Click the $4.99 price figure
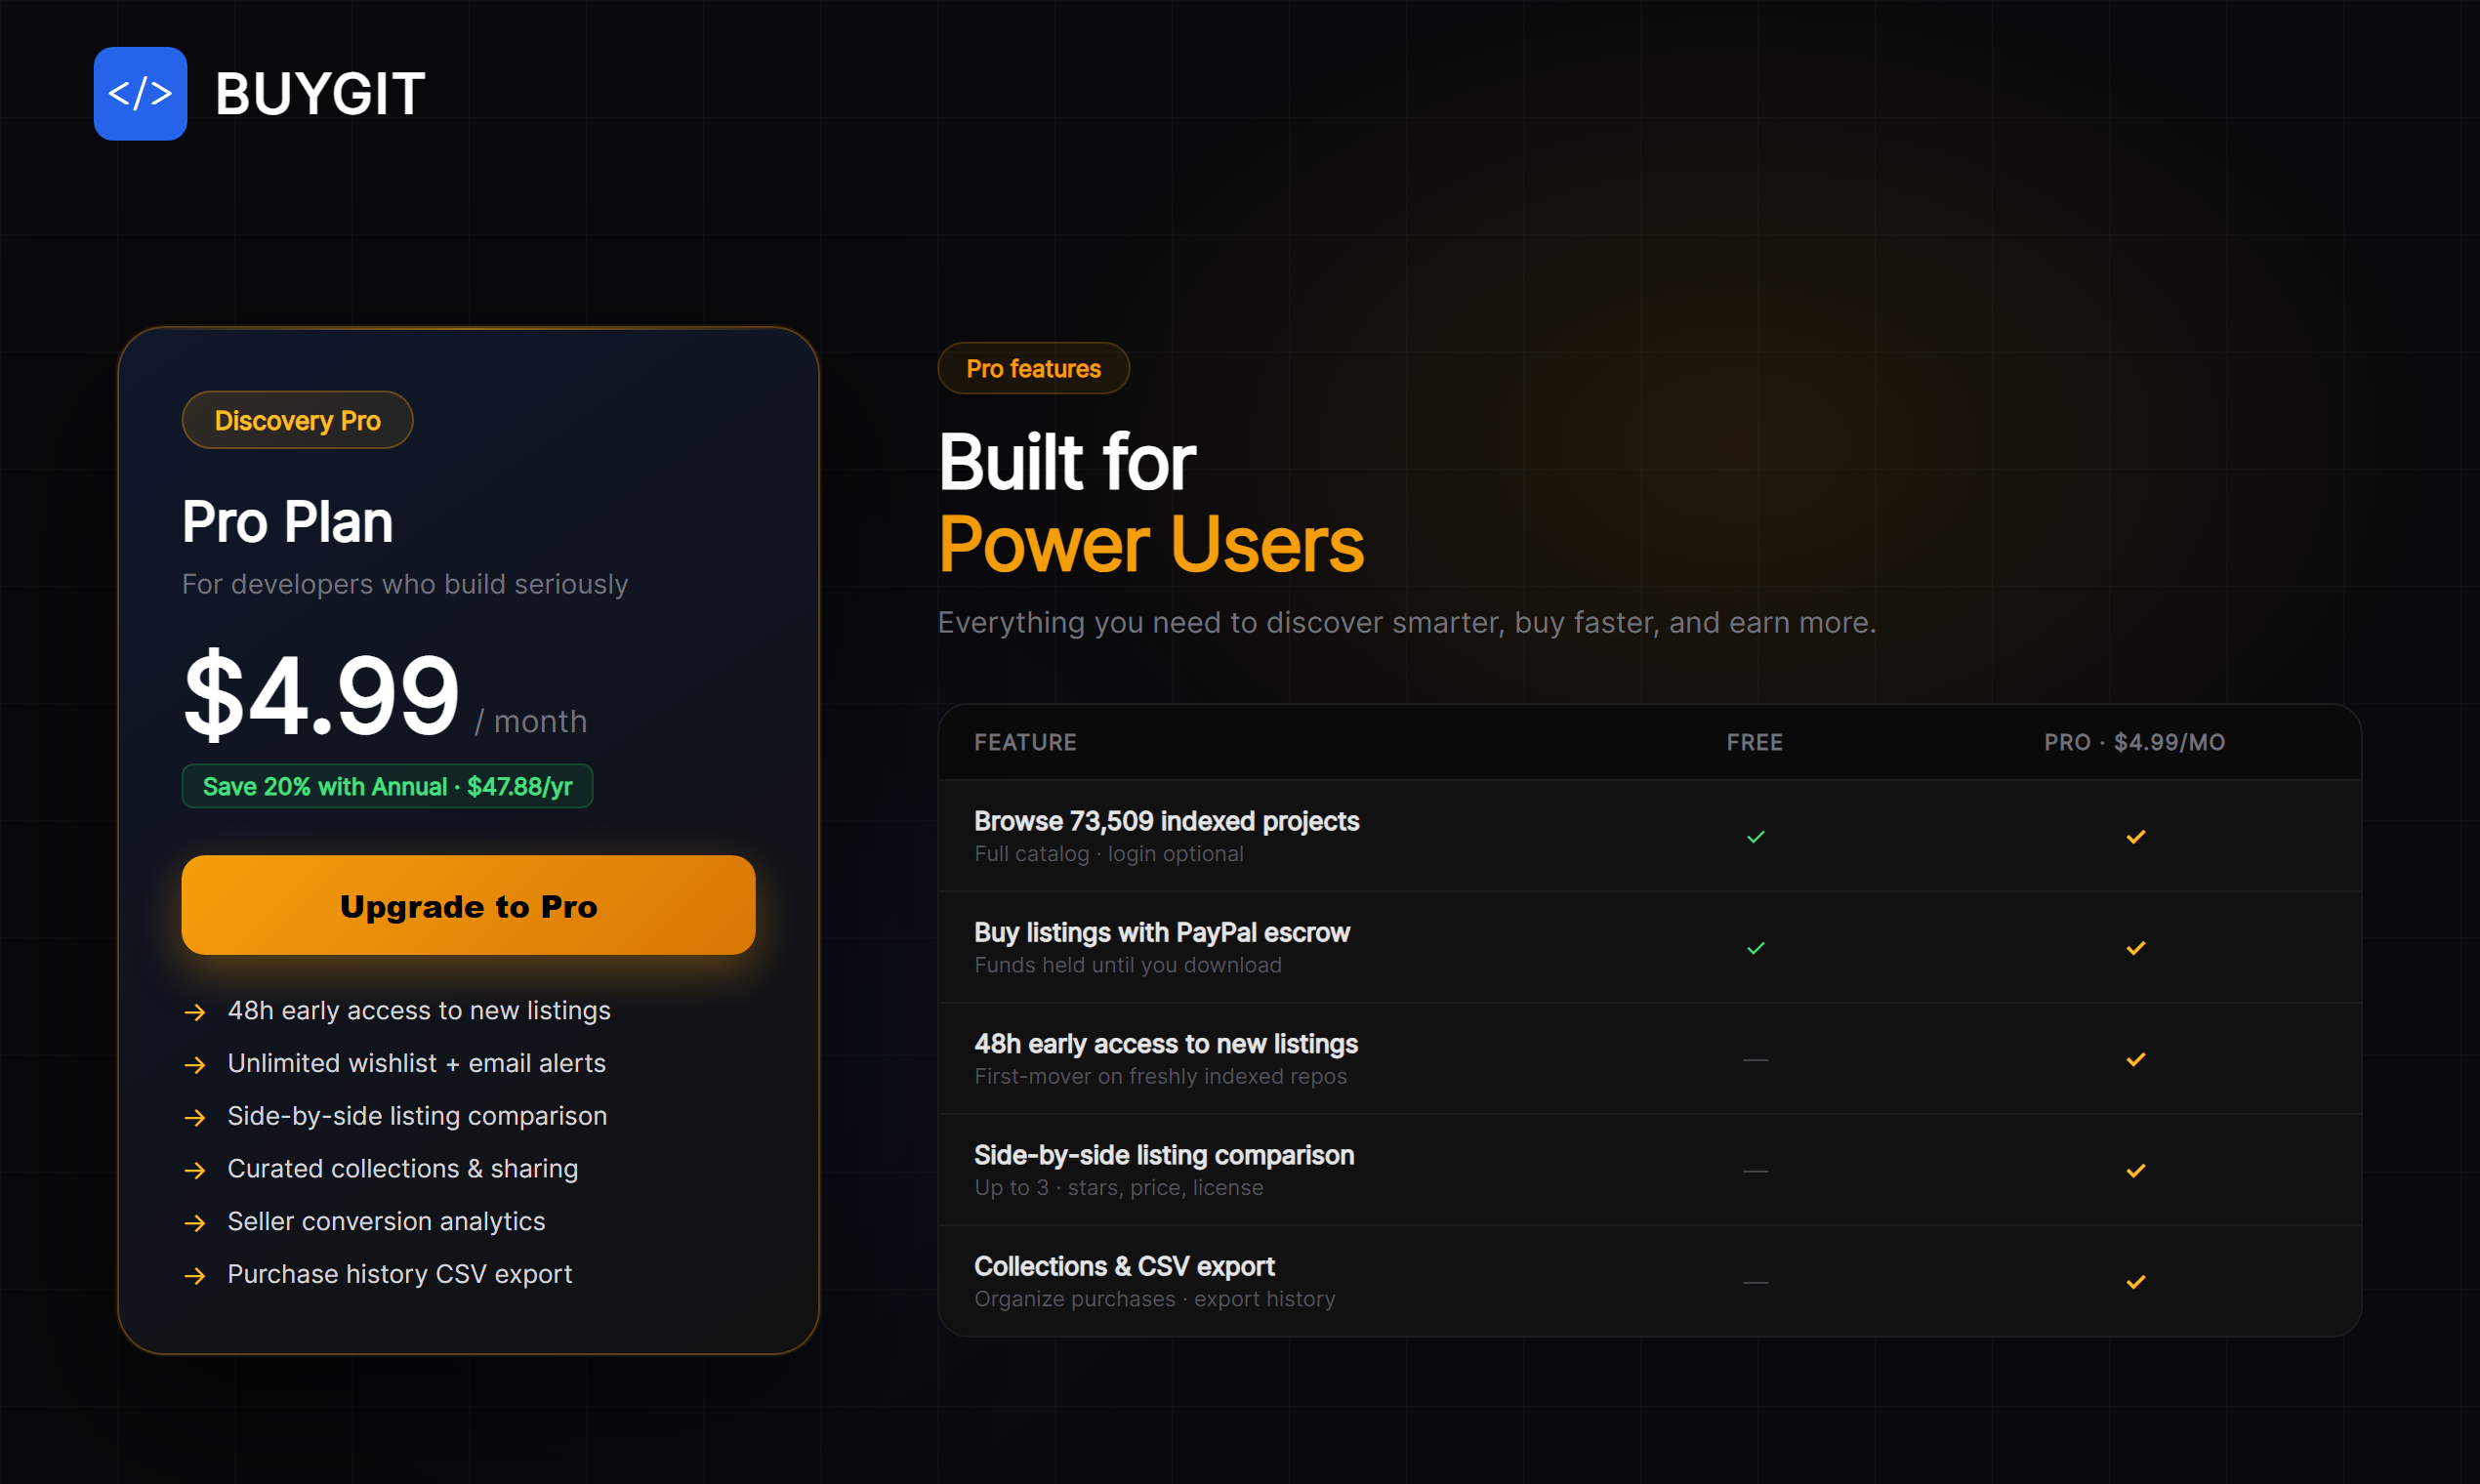This screenshot has width=2480, height=1484. pos(321,695)
